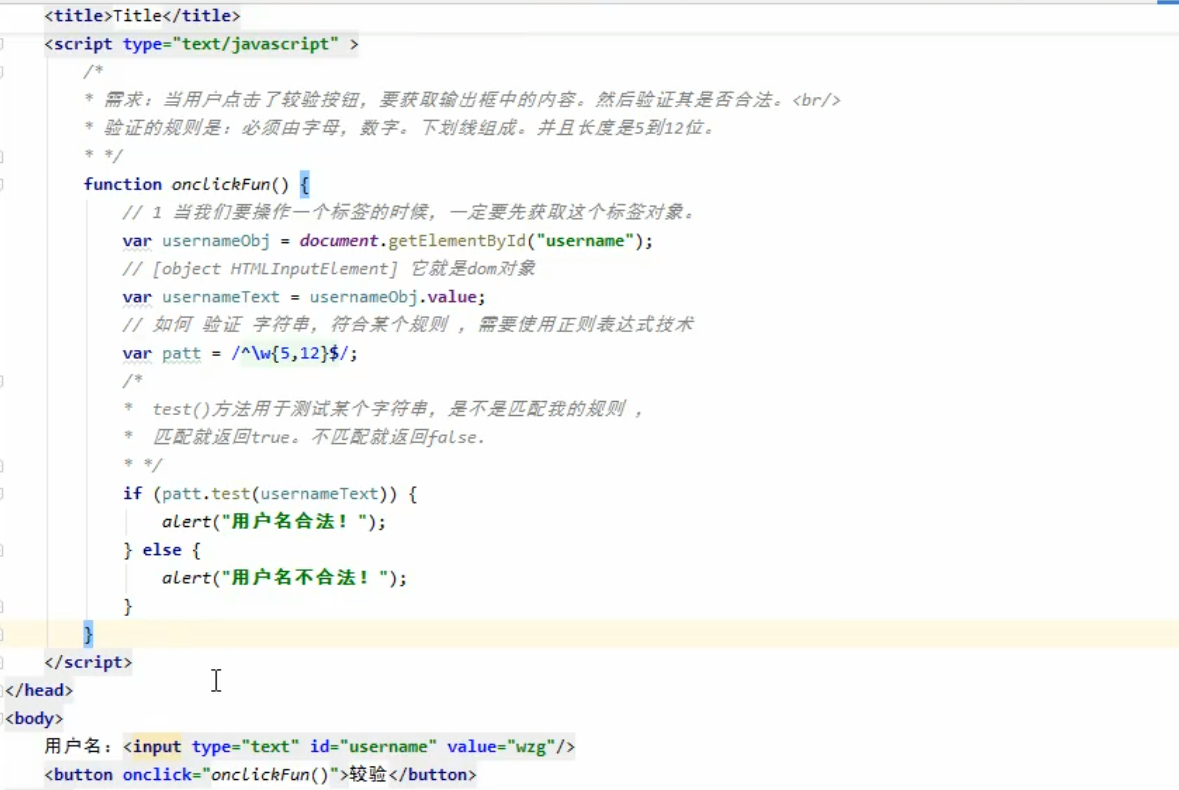Click the value="wzg" attribute
The height and width of the screenshot is (790, 1179).
(x=501, y=746)
